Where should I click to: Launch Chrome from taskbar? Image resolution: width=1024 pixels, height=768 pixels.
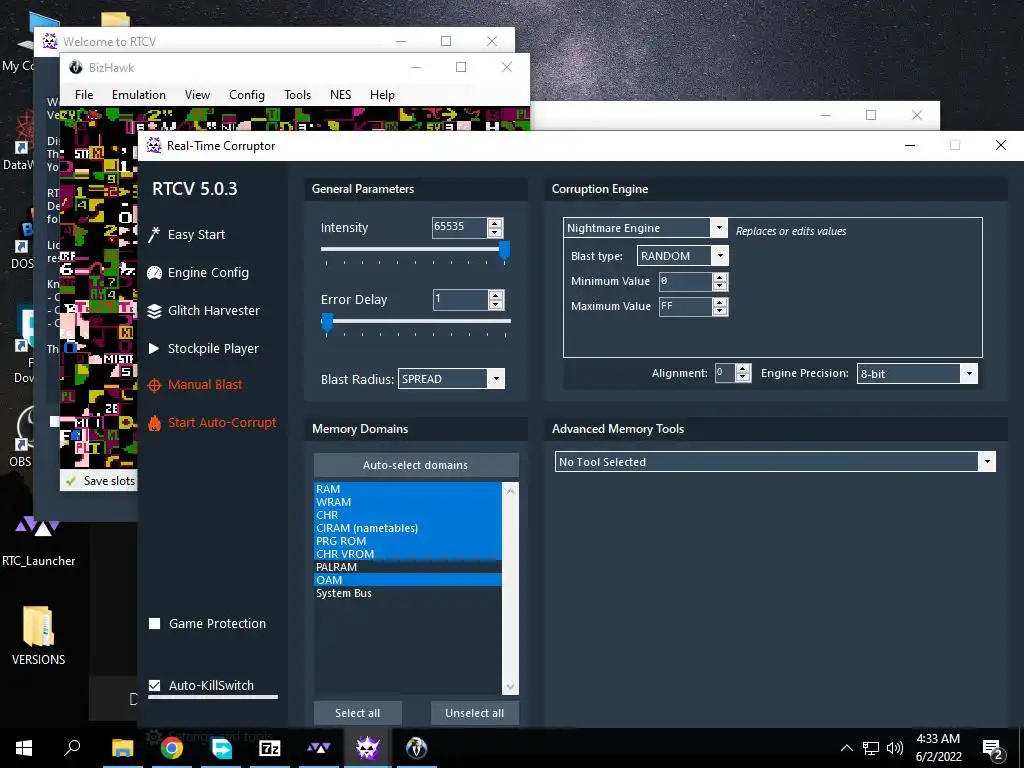coord(172,748)
